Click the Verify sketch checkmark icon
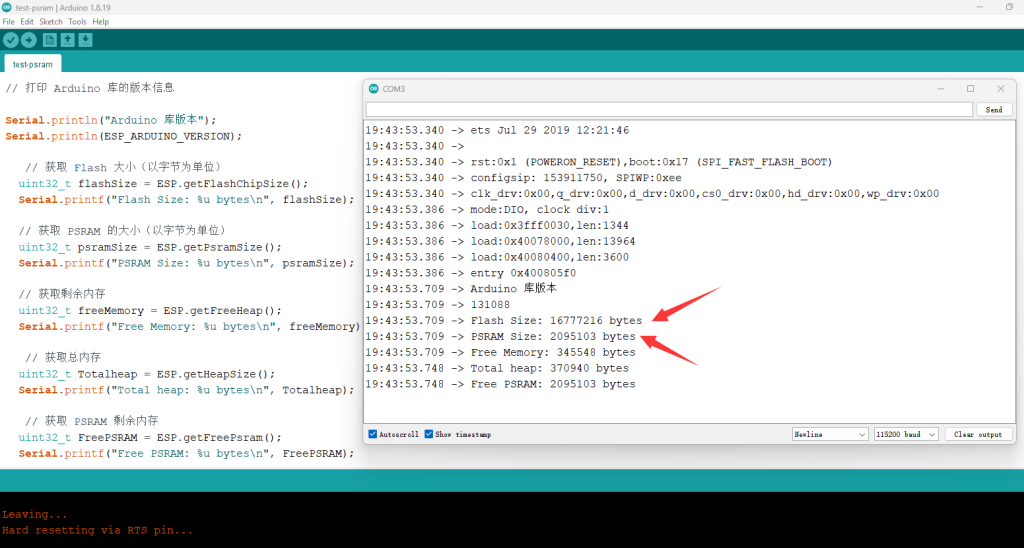Viewport: 1024px width, 548px height. 11,40
